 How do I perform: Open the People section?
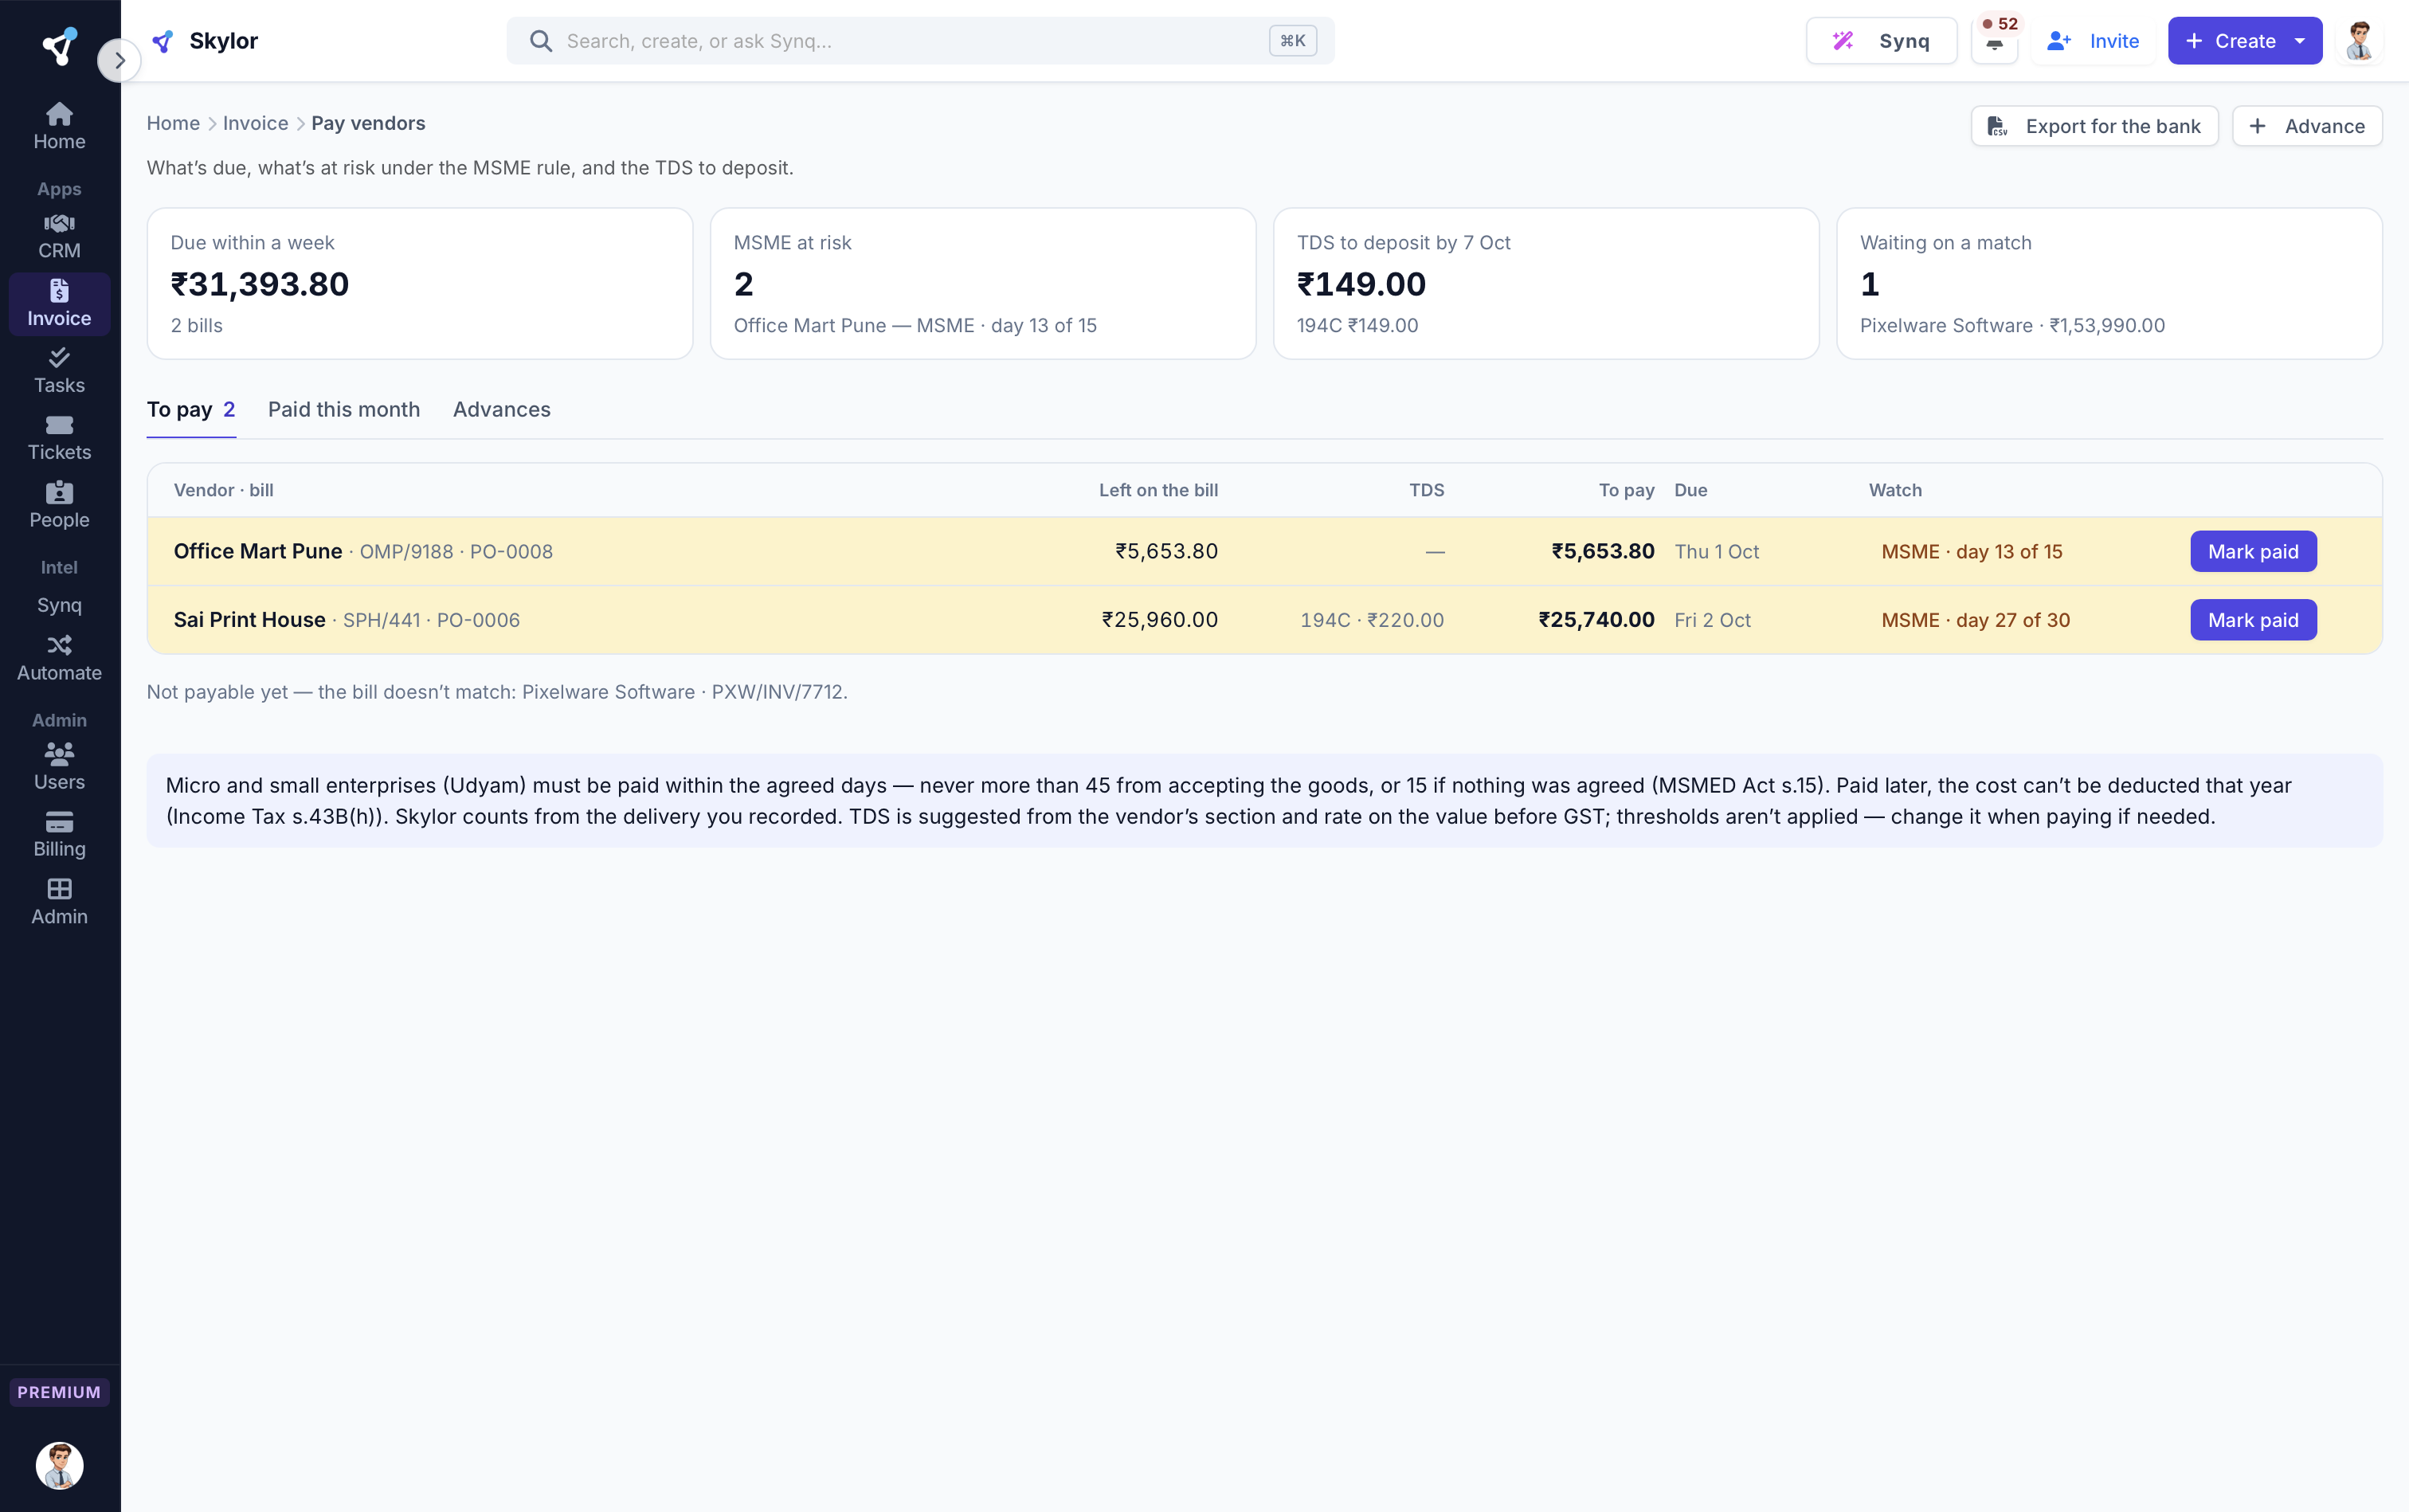point(59,505)
